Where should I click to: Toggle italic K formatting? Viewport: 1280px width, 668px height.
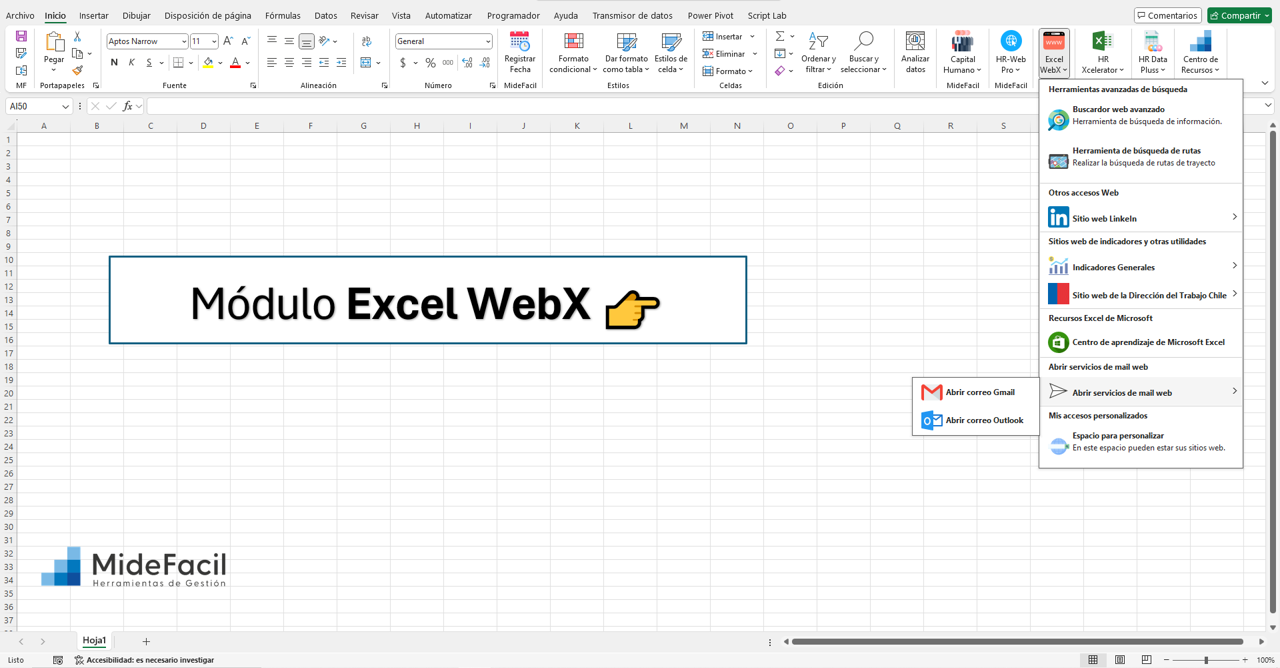point(131,62)
